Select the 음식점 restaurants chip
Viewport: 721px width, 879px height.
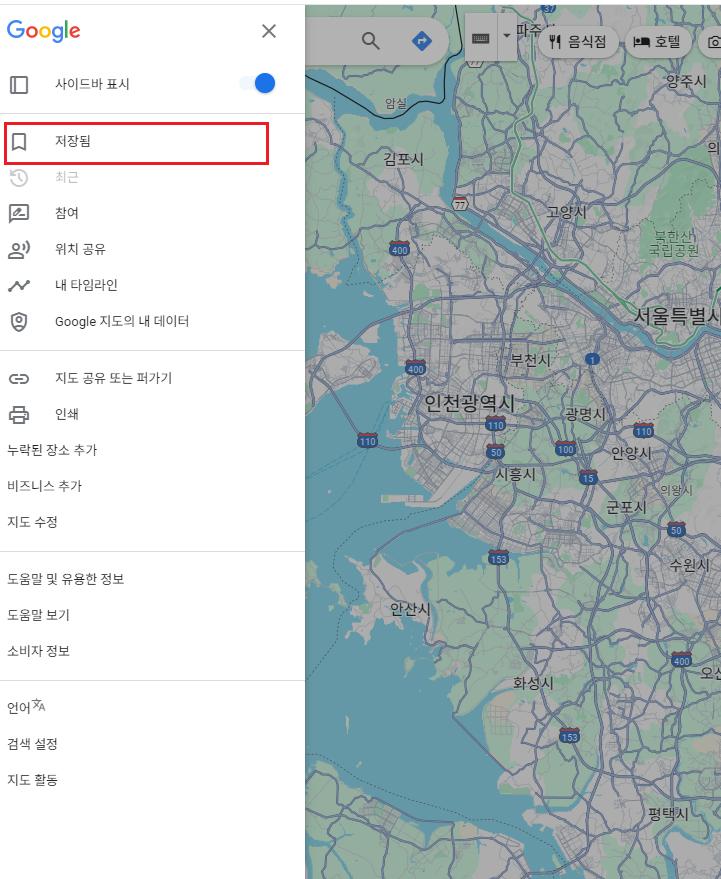click(578, 41)
